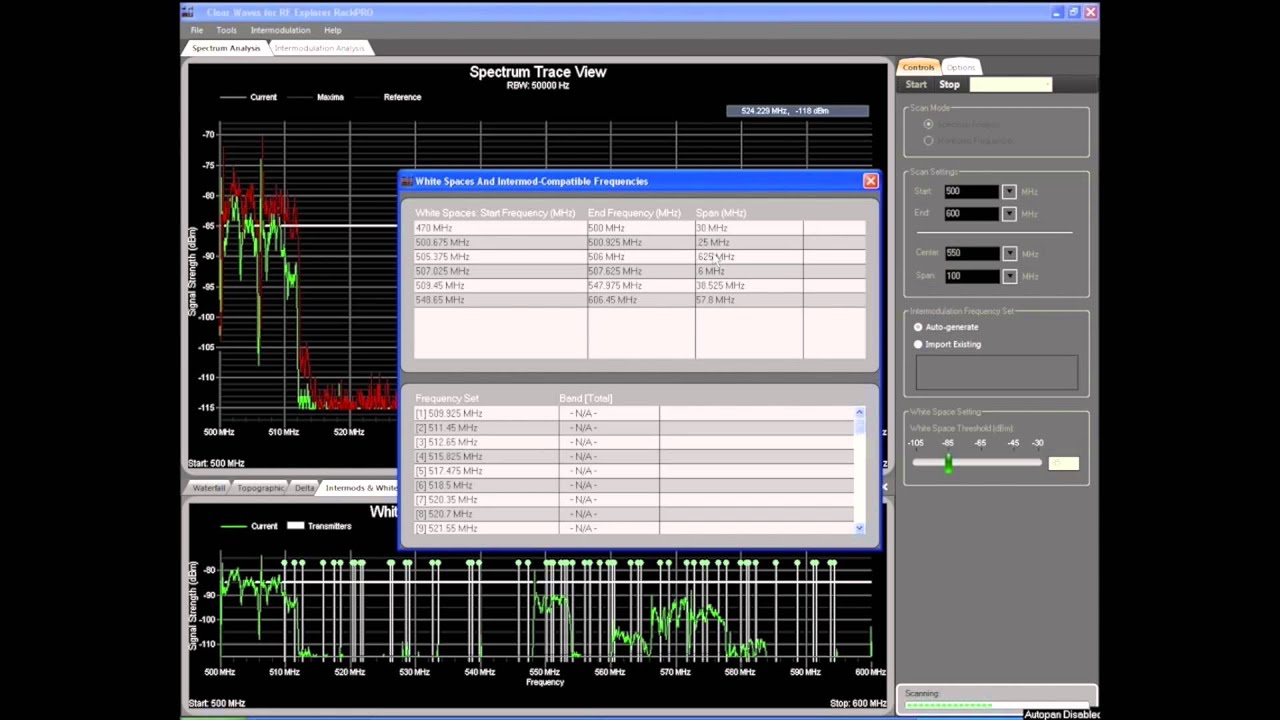This screenshot has height=720, width=1280.
Task: Select frequency set row [1] 509.925 MHz
Action: tap(634, 413)
